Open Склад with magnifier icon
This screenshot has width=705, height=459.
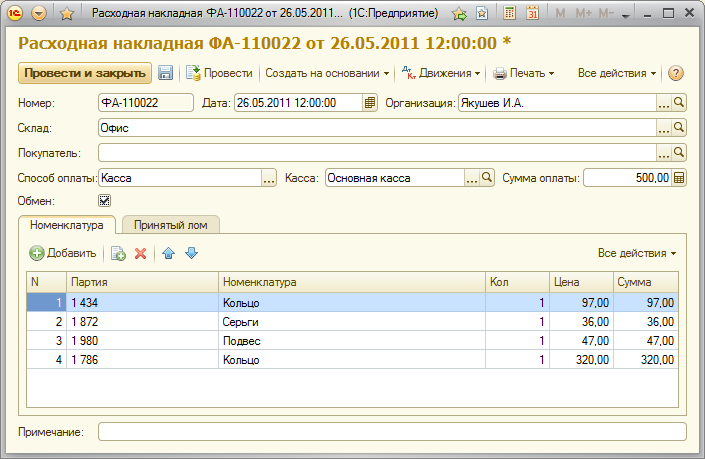click(x=679, y=128)
